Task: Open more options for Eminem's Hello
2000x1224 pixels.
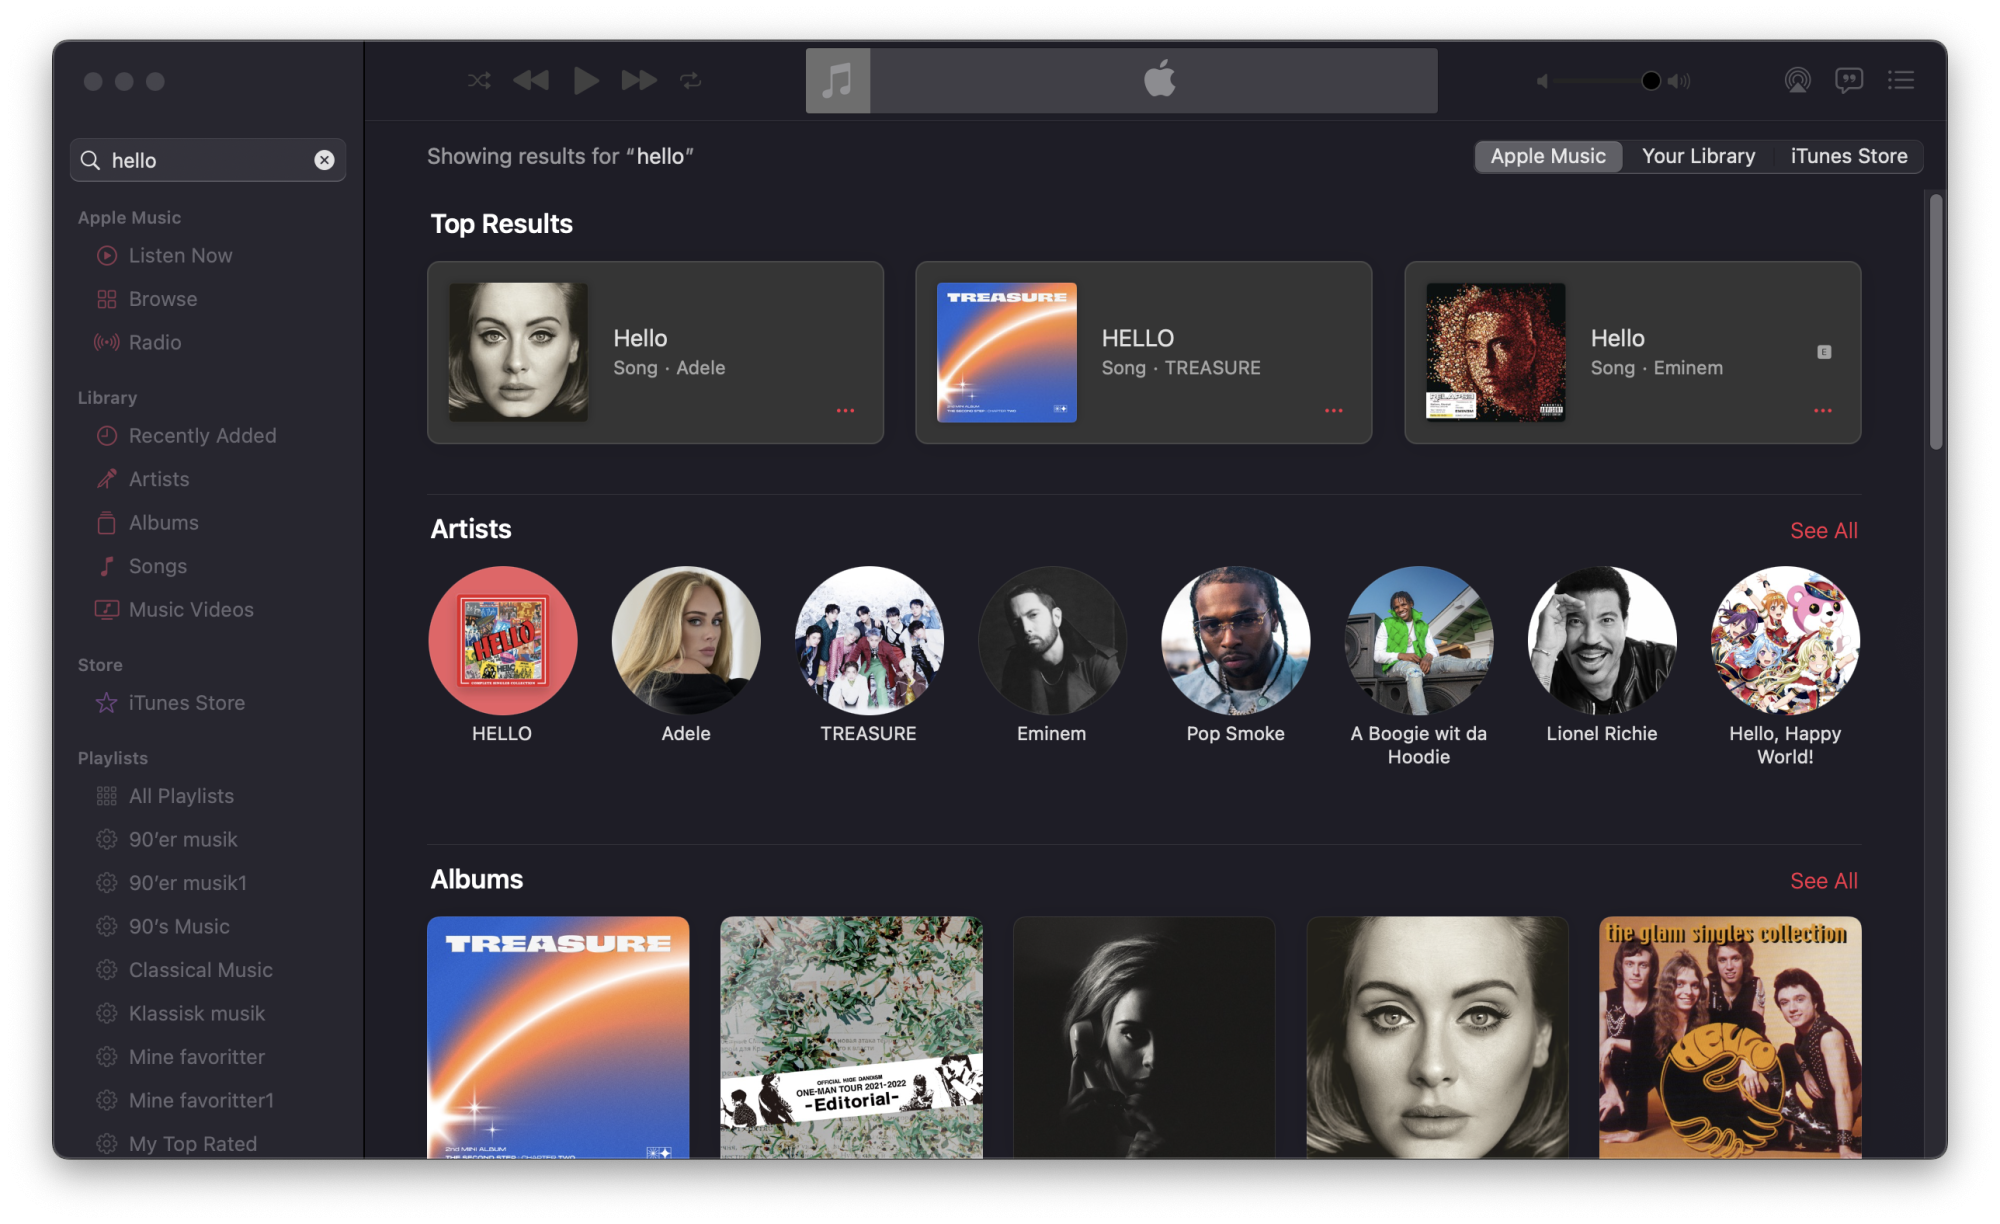Action: 1823,411
